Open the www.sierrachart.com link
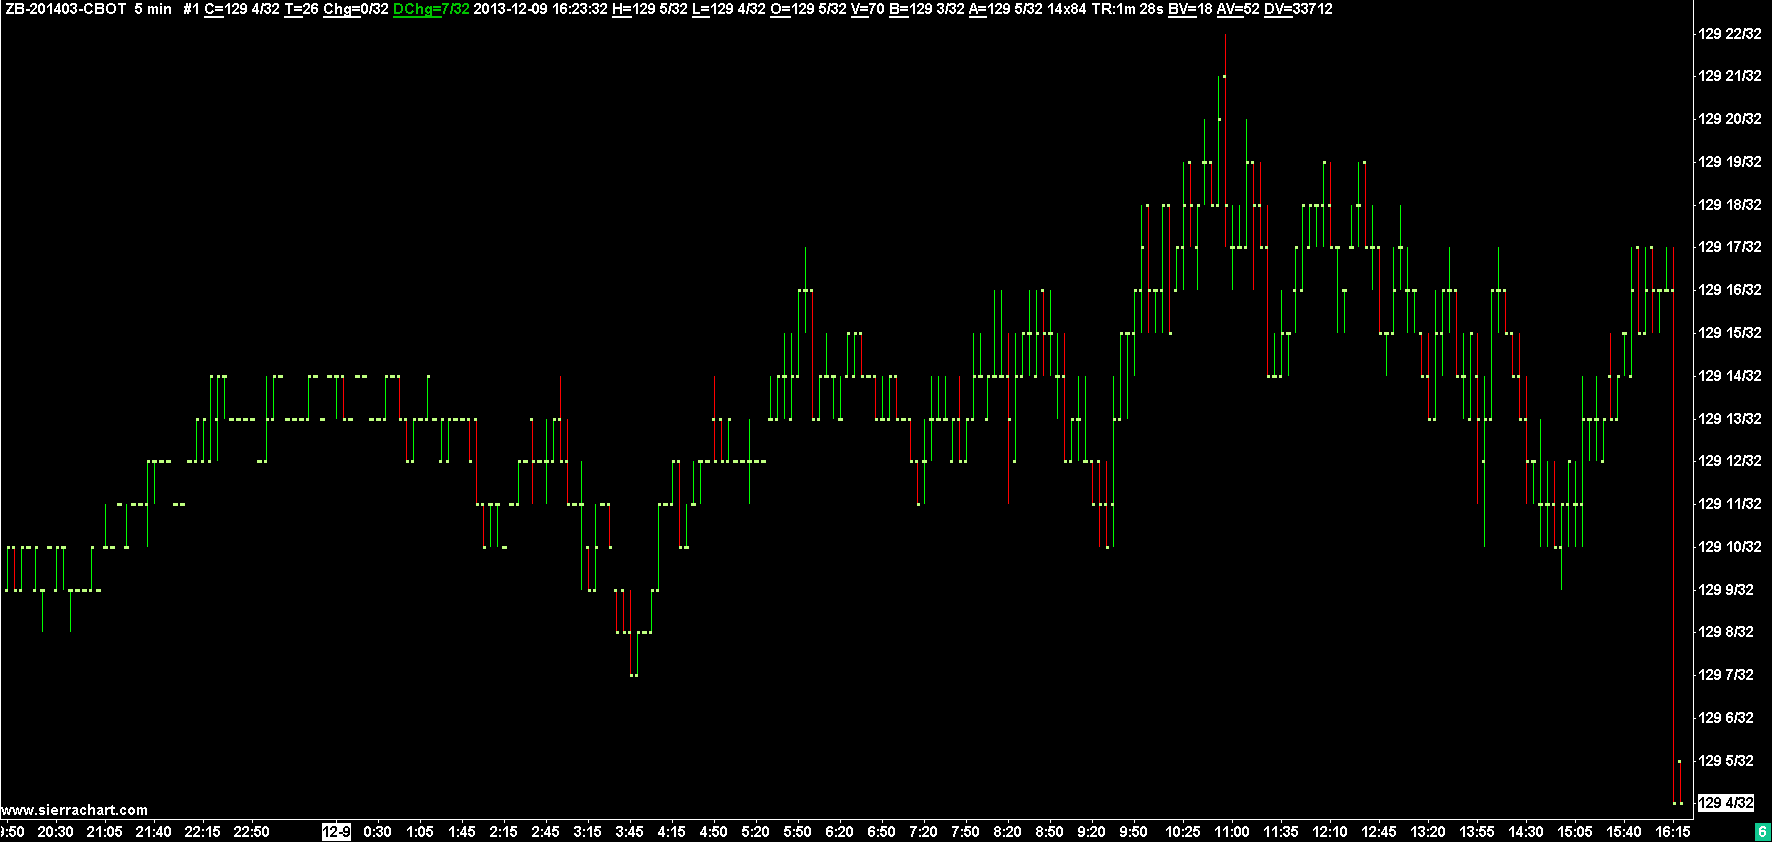 74,810
